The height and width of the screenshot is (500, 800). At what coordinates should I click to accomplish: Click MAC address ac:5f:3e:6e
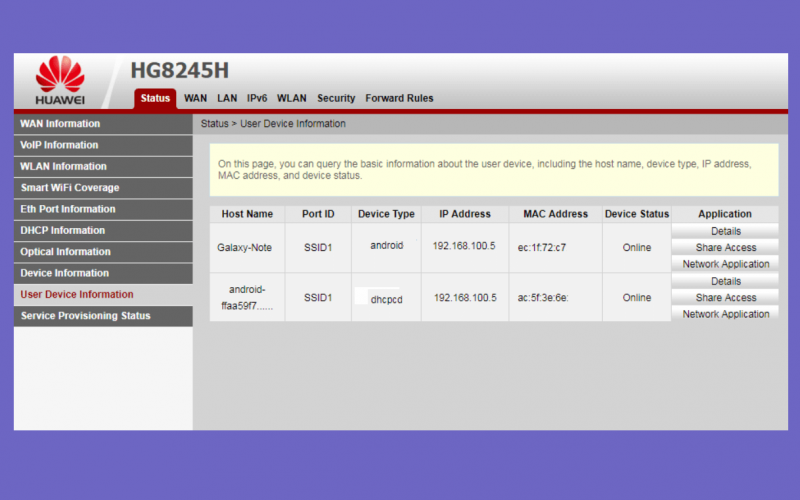(x=543, y=298)
